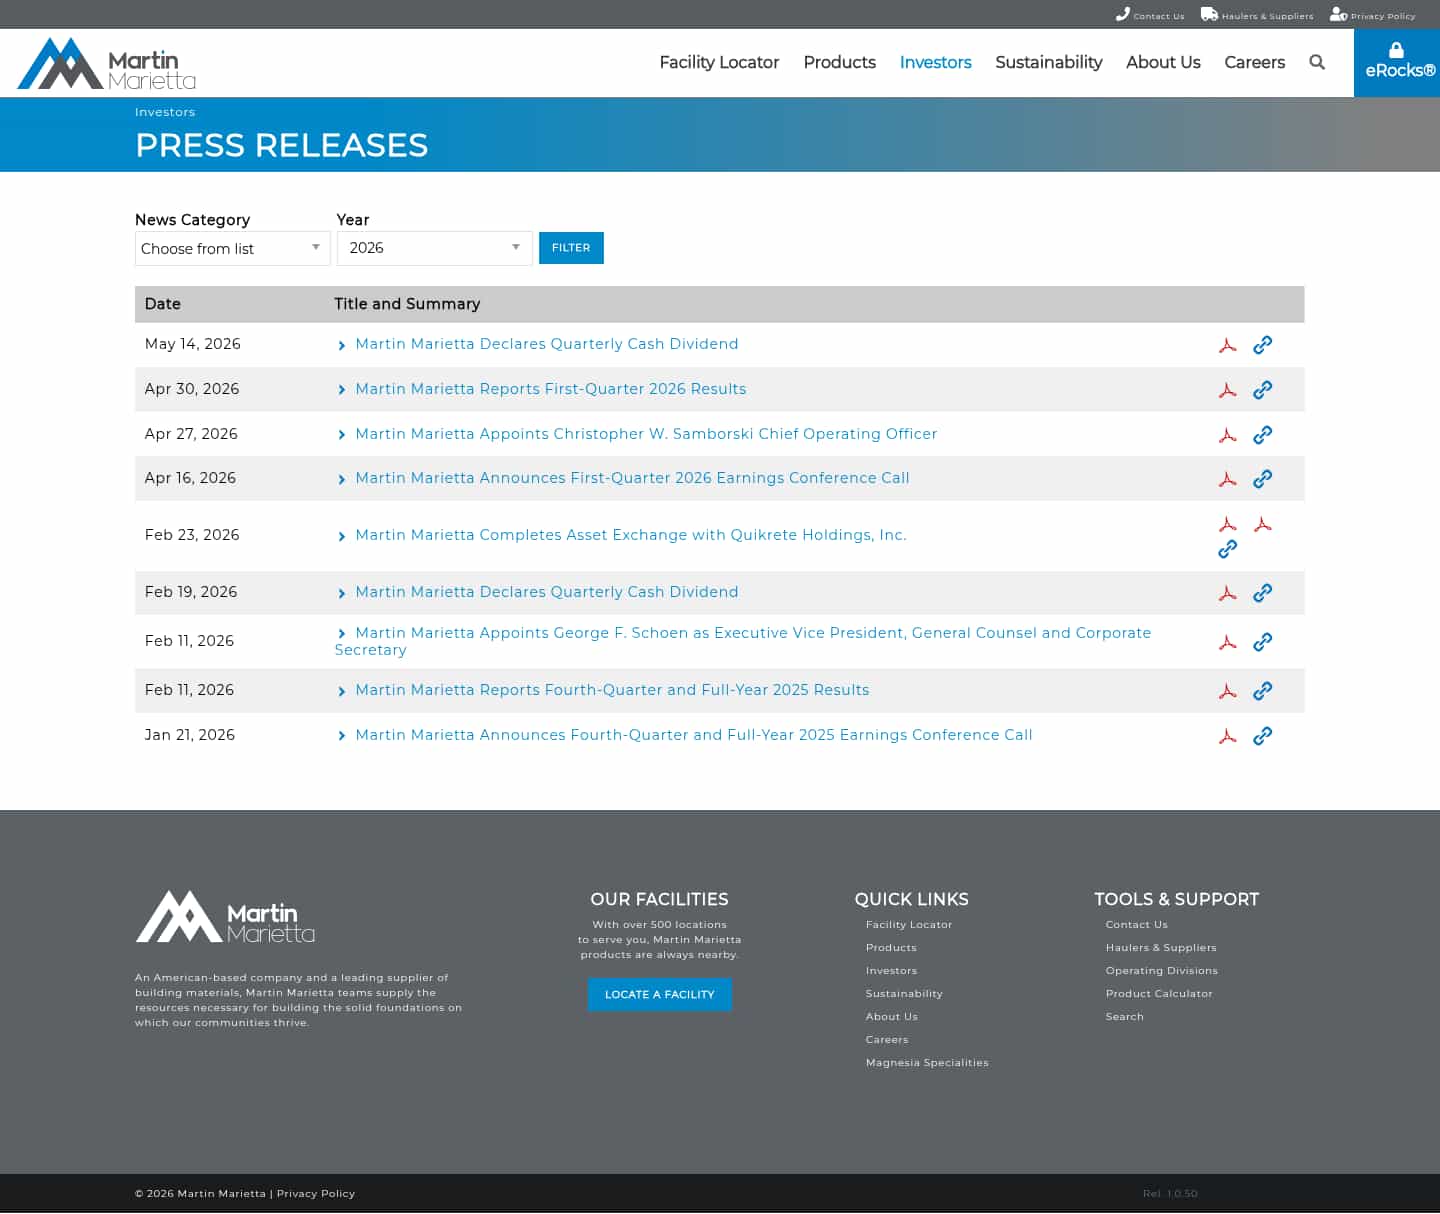The image size is (1440, 1214).
Task: Click the FILTER button
Action: tap(571, 248)
